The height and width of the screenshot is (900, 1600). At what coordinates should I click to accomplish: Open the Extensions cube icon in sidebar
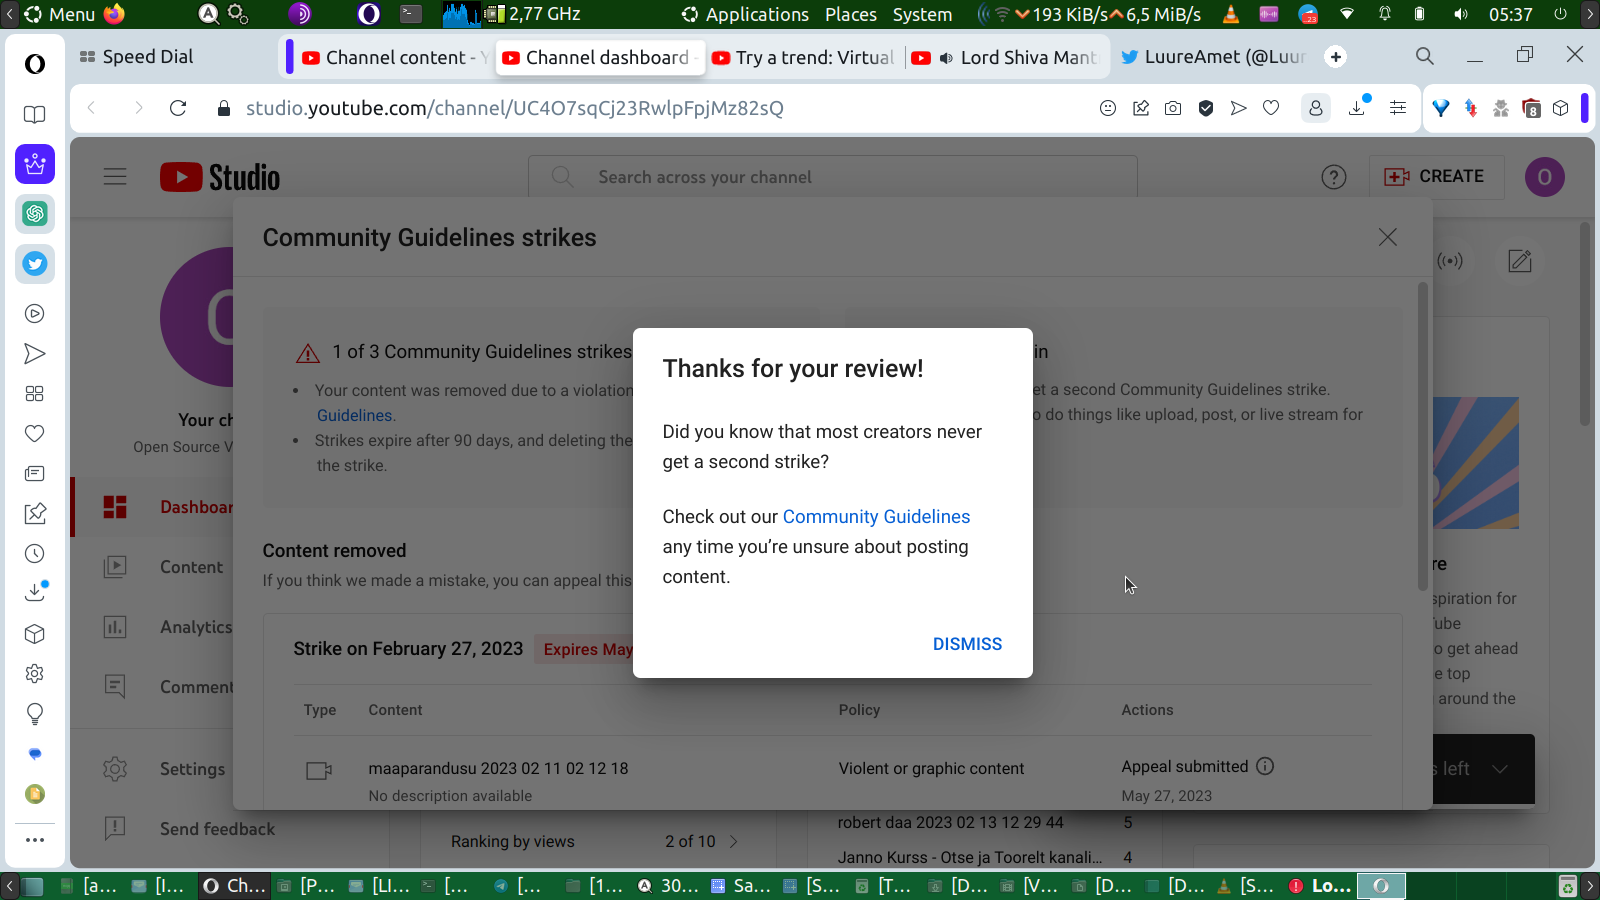[x=35, y=634]
